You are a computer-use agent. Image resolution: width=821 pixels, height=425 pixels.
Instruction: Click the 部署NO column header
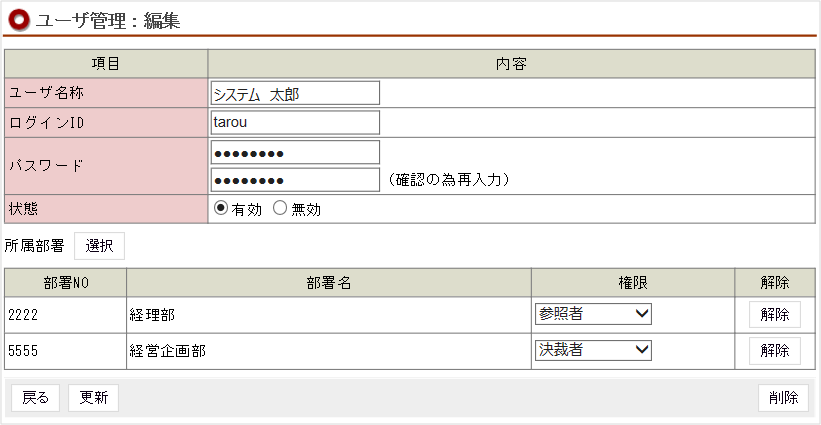click(x=65, y=283)
